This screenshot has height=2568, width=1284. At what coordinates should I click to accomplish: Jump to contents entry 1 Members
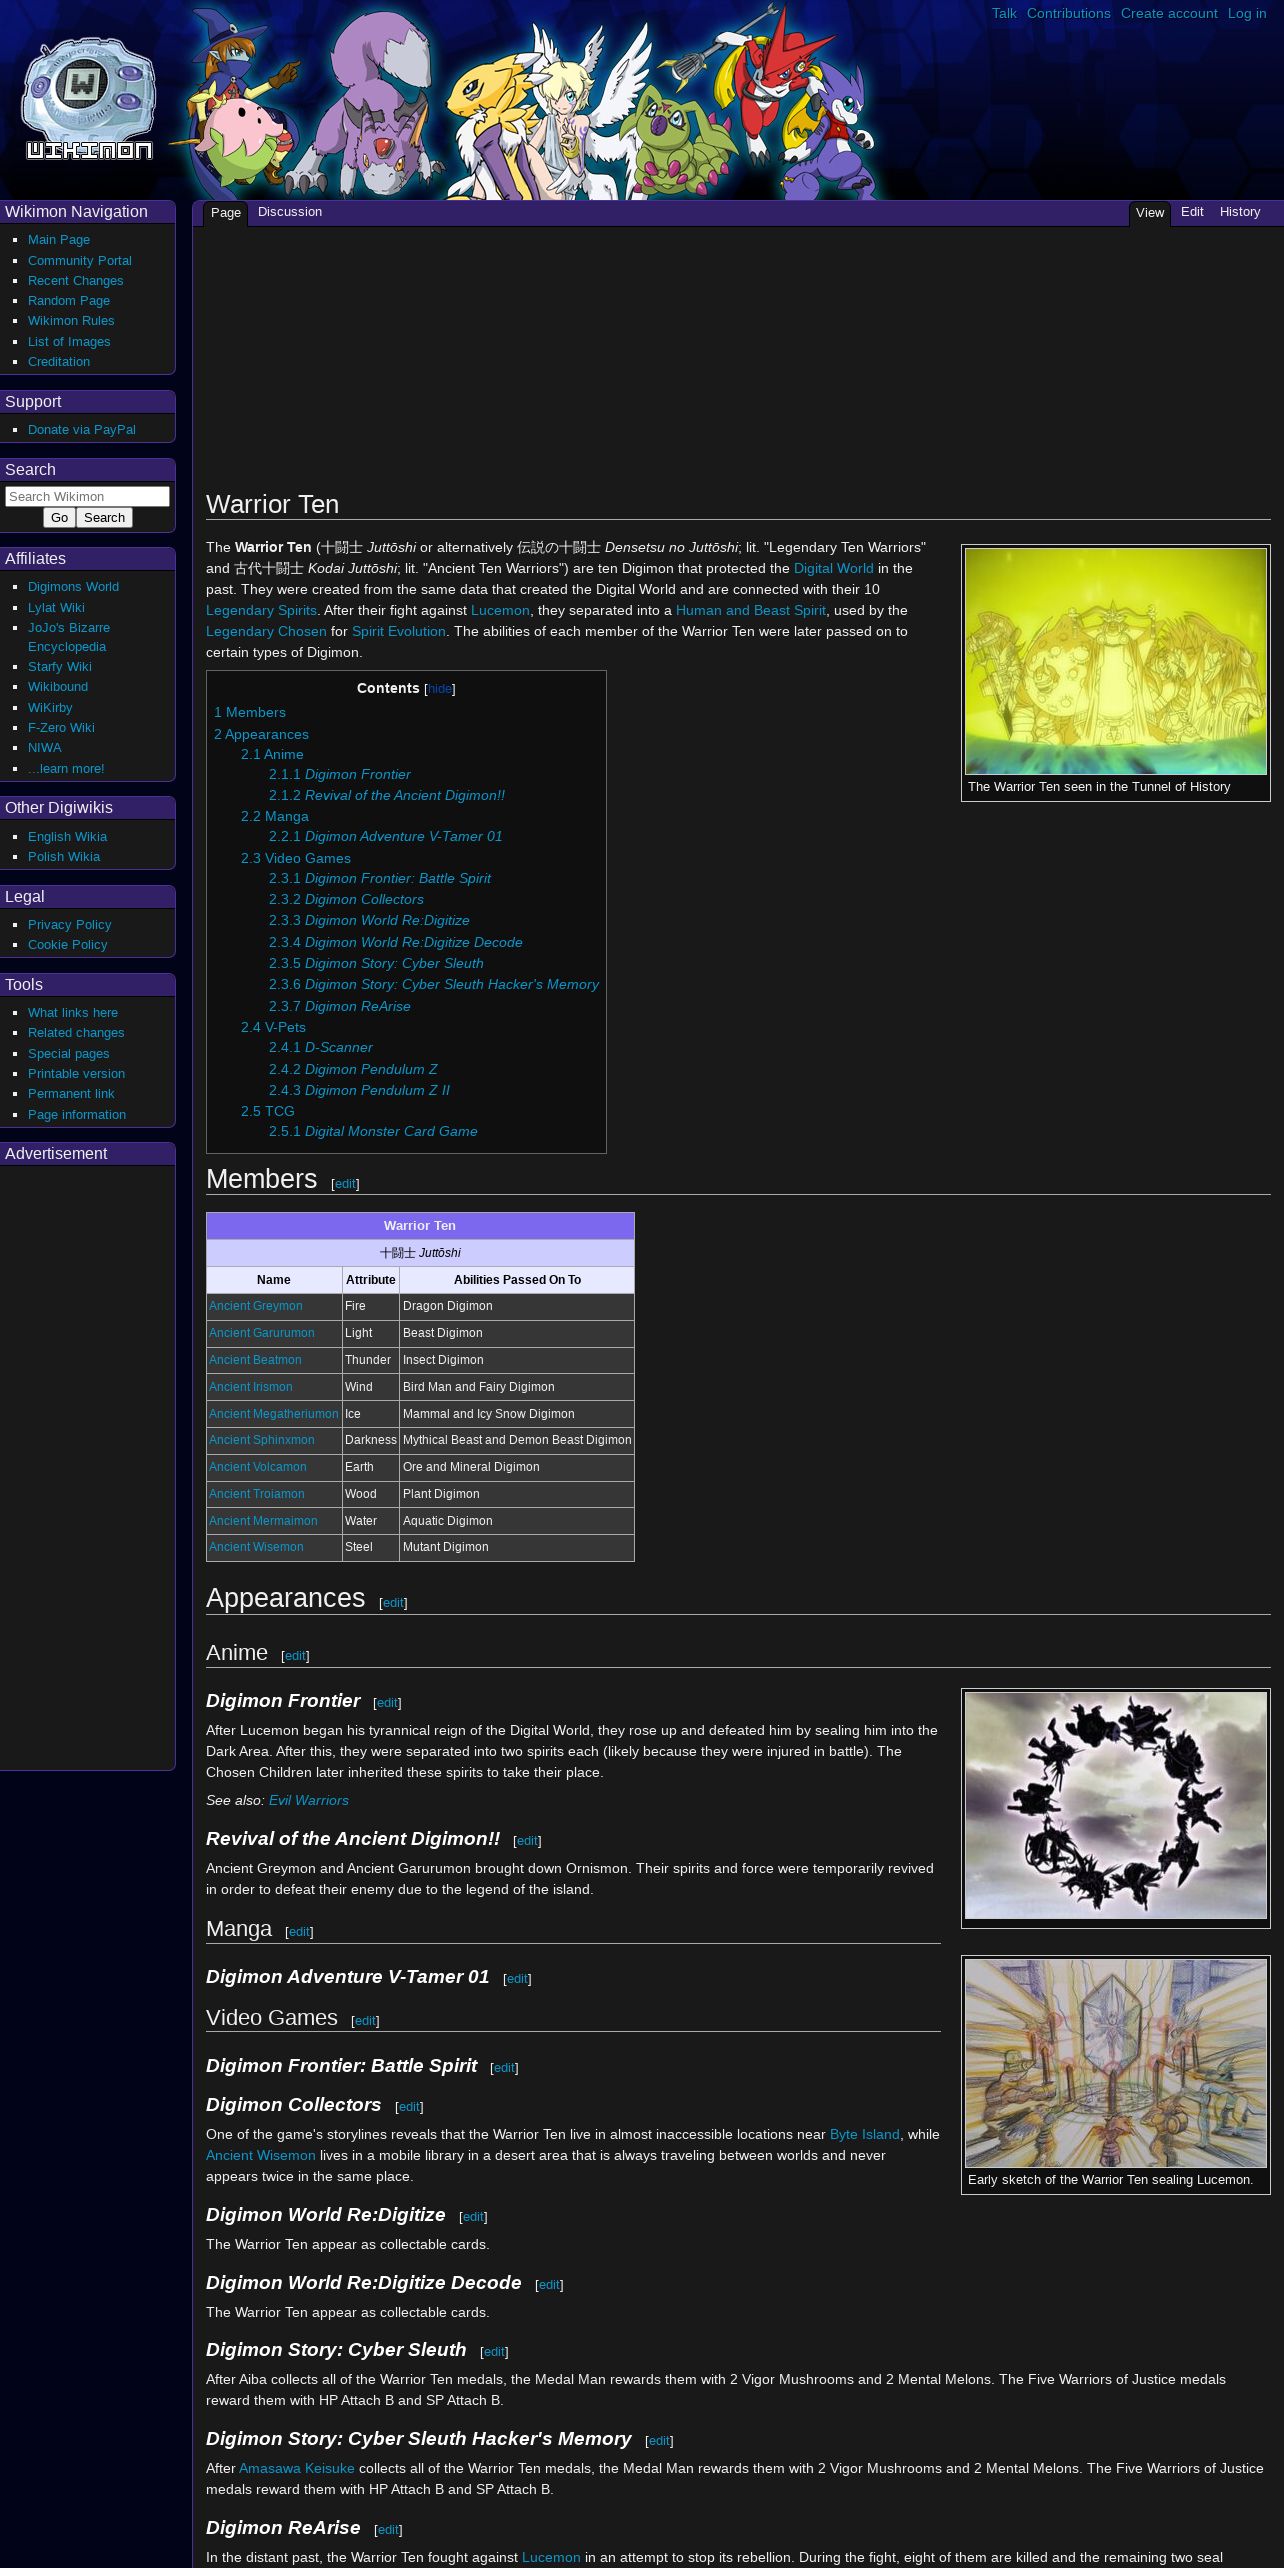click(250, 713)
